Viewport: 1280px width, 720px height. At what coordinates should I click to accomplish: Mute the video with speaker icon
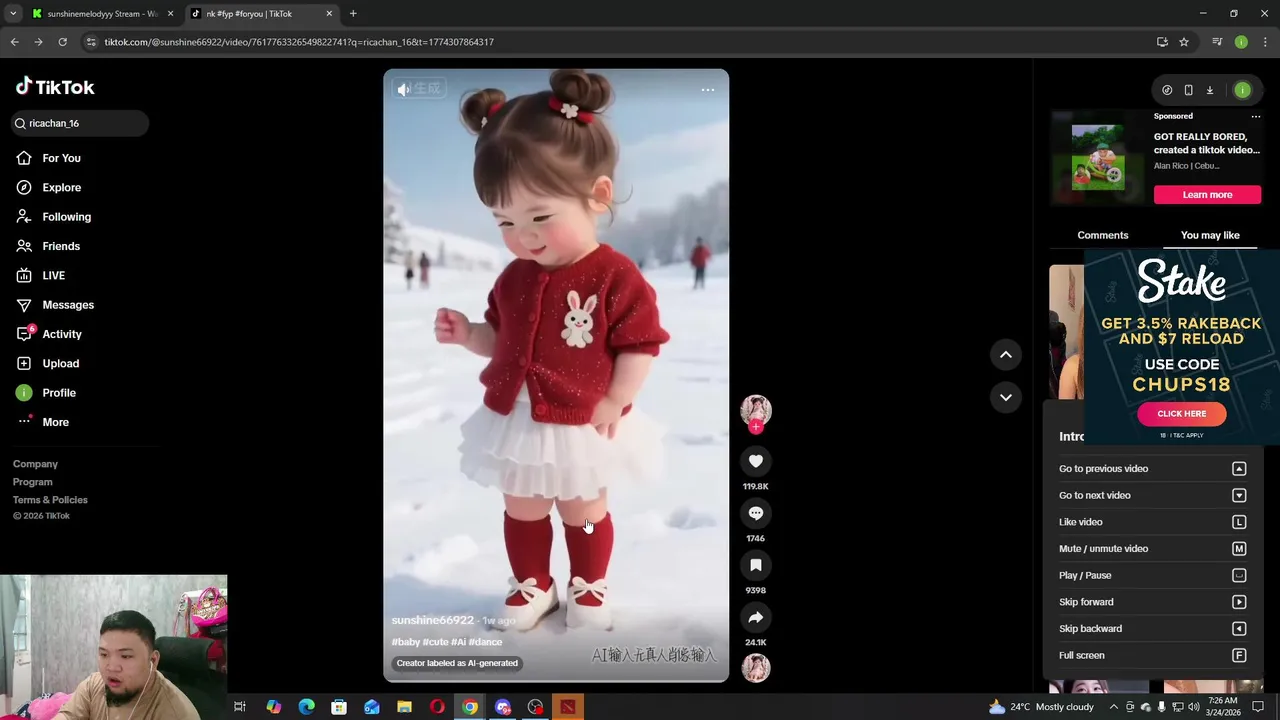click(x=404, y=89)
